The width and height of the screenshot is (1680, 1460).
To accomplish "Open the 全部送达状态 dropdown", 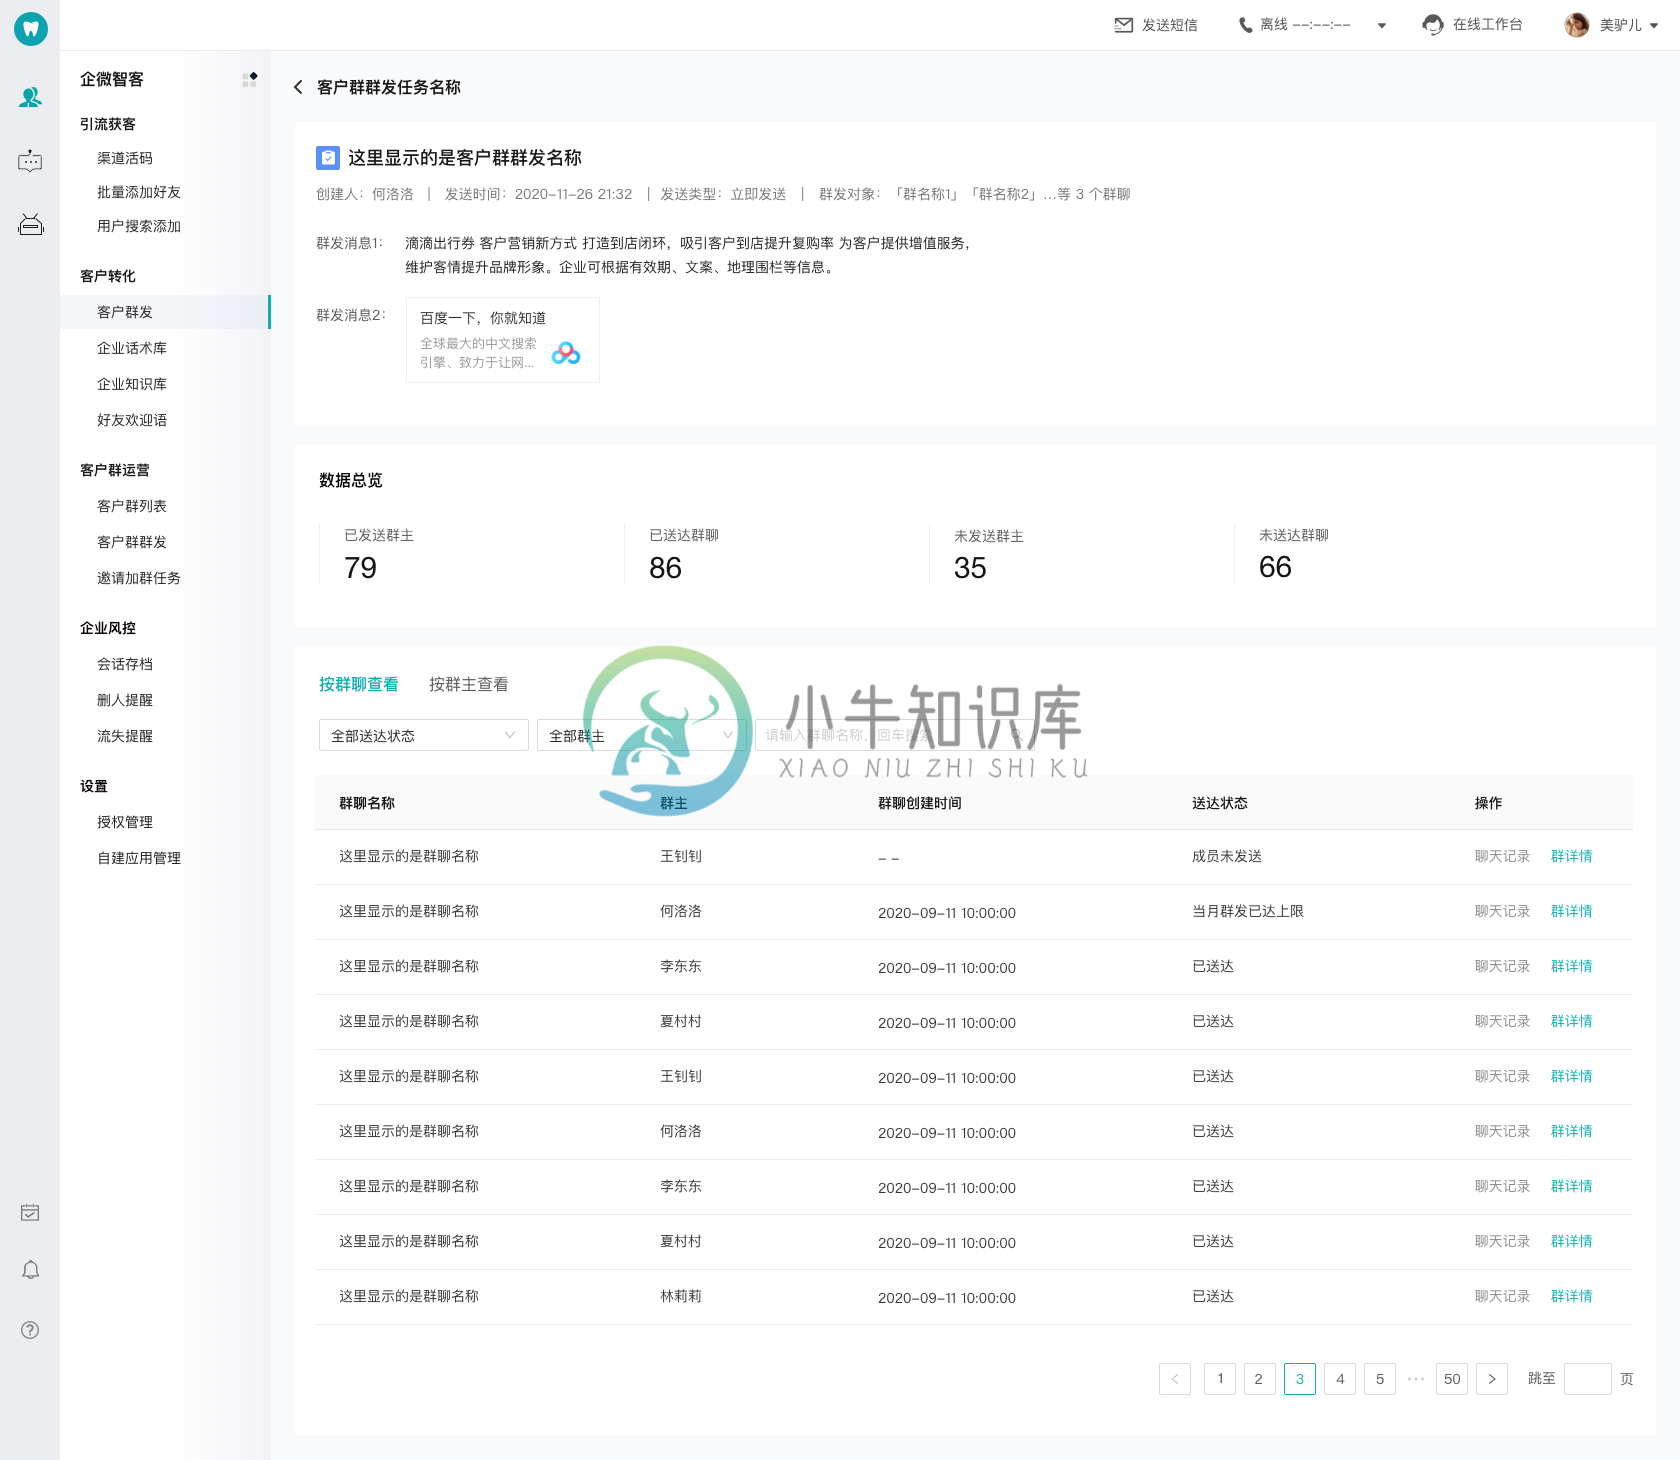I will click(423, 735).
